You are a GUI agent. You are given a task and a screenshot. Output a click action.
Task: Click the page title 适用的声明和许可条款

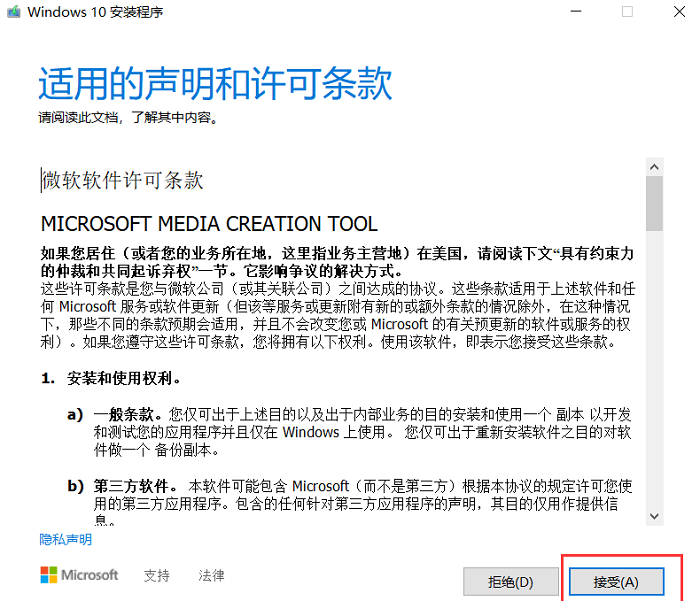click(215, 83)
